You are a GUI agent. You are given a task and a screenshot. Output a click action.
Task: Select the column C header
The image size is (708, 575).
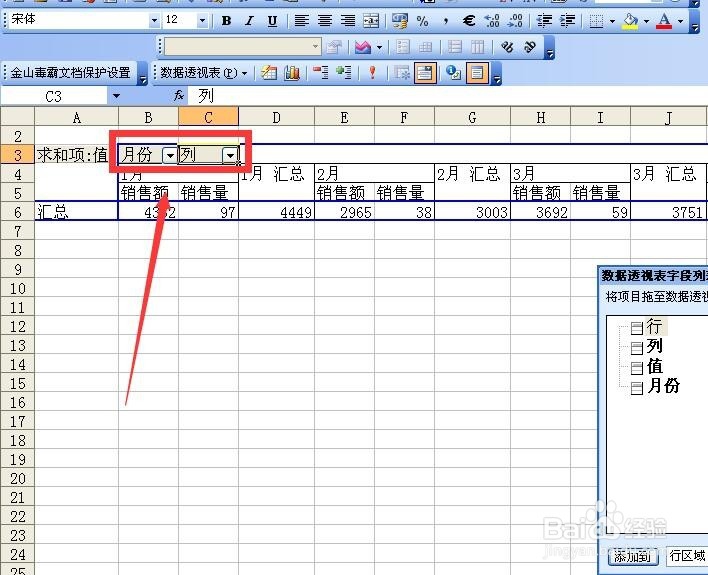(208, 117)
